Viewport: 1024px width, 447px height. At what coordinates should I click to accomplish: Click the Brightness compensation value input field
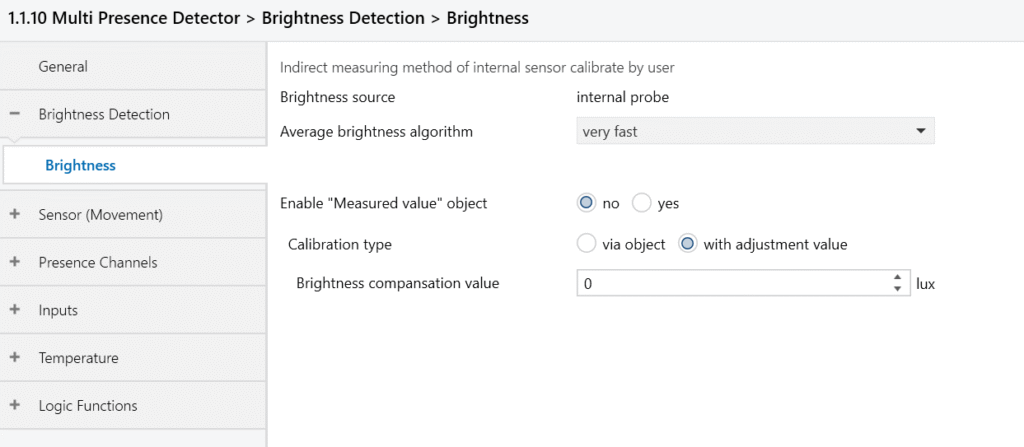(734, 284)
